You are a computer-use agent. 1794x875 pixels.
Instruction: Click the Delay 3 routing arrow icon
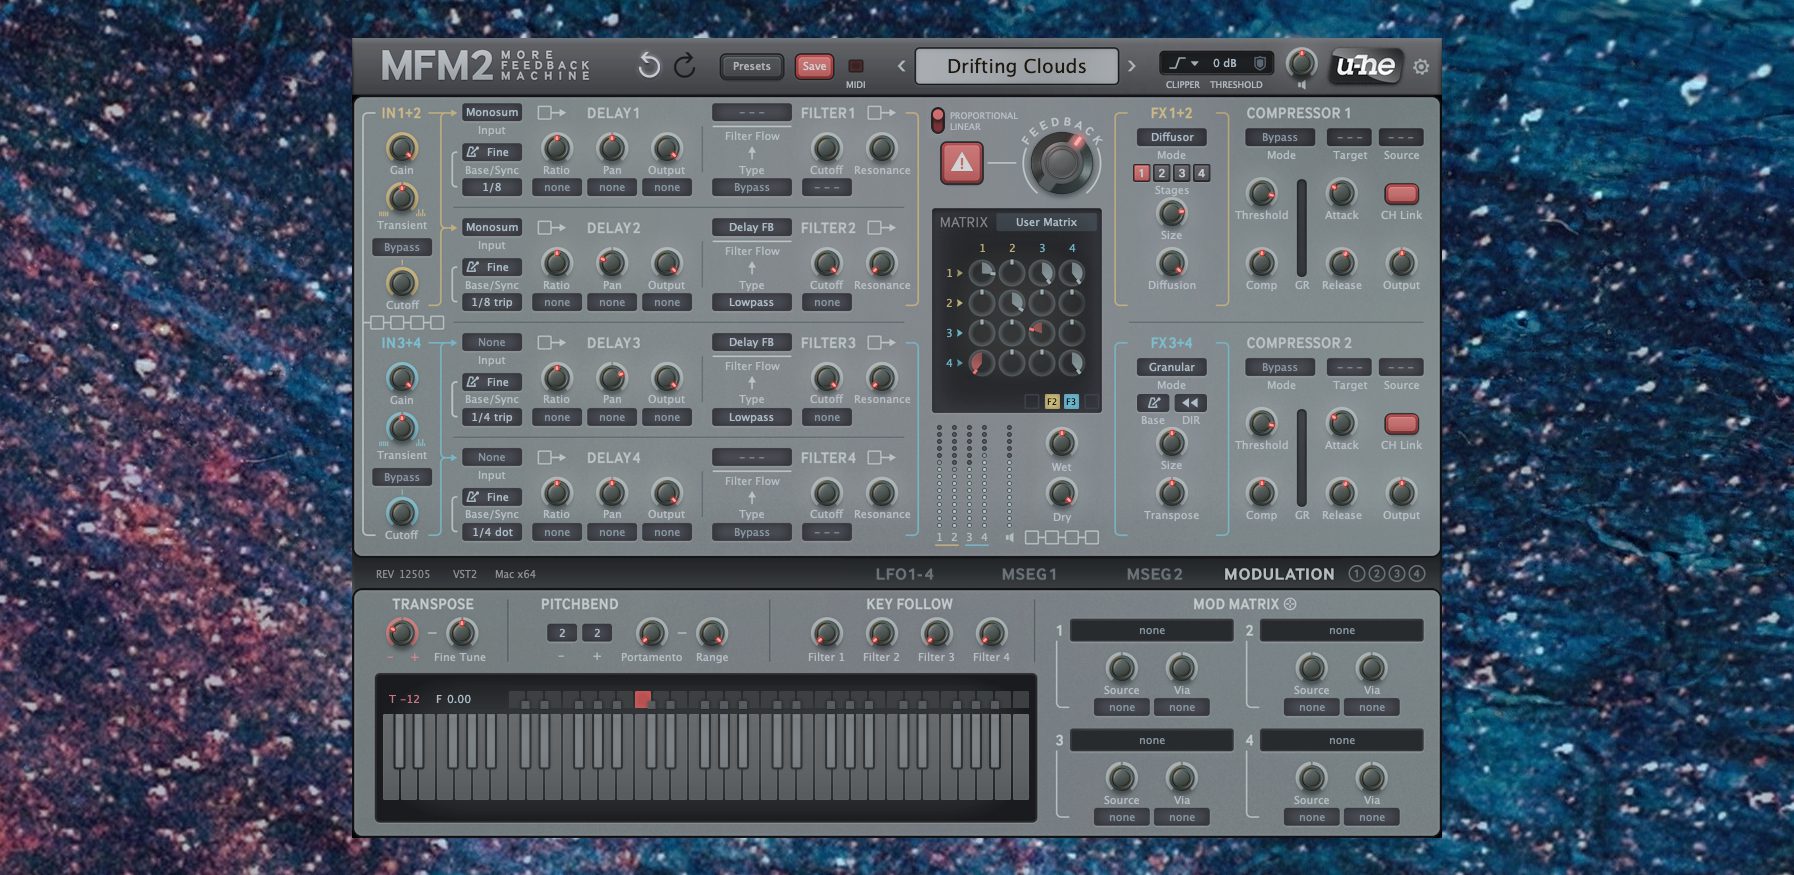pos(551,343)
